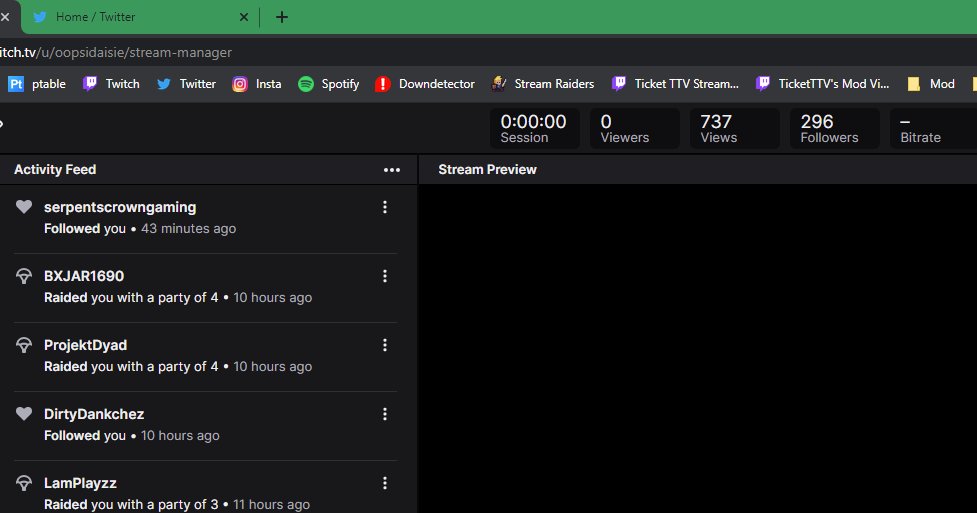Open the Ticket TTV Stream bookmark

[x=675, y=84]
